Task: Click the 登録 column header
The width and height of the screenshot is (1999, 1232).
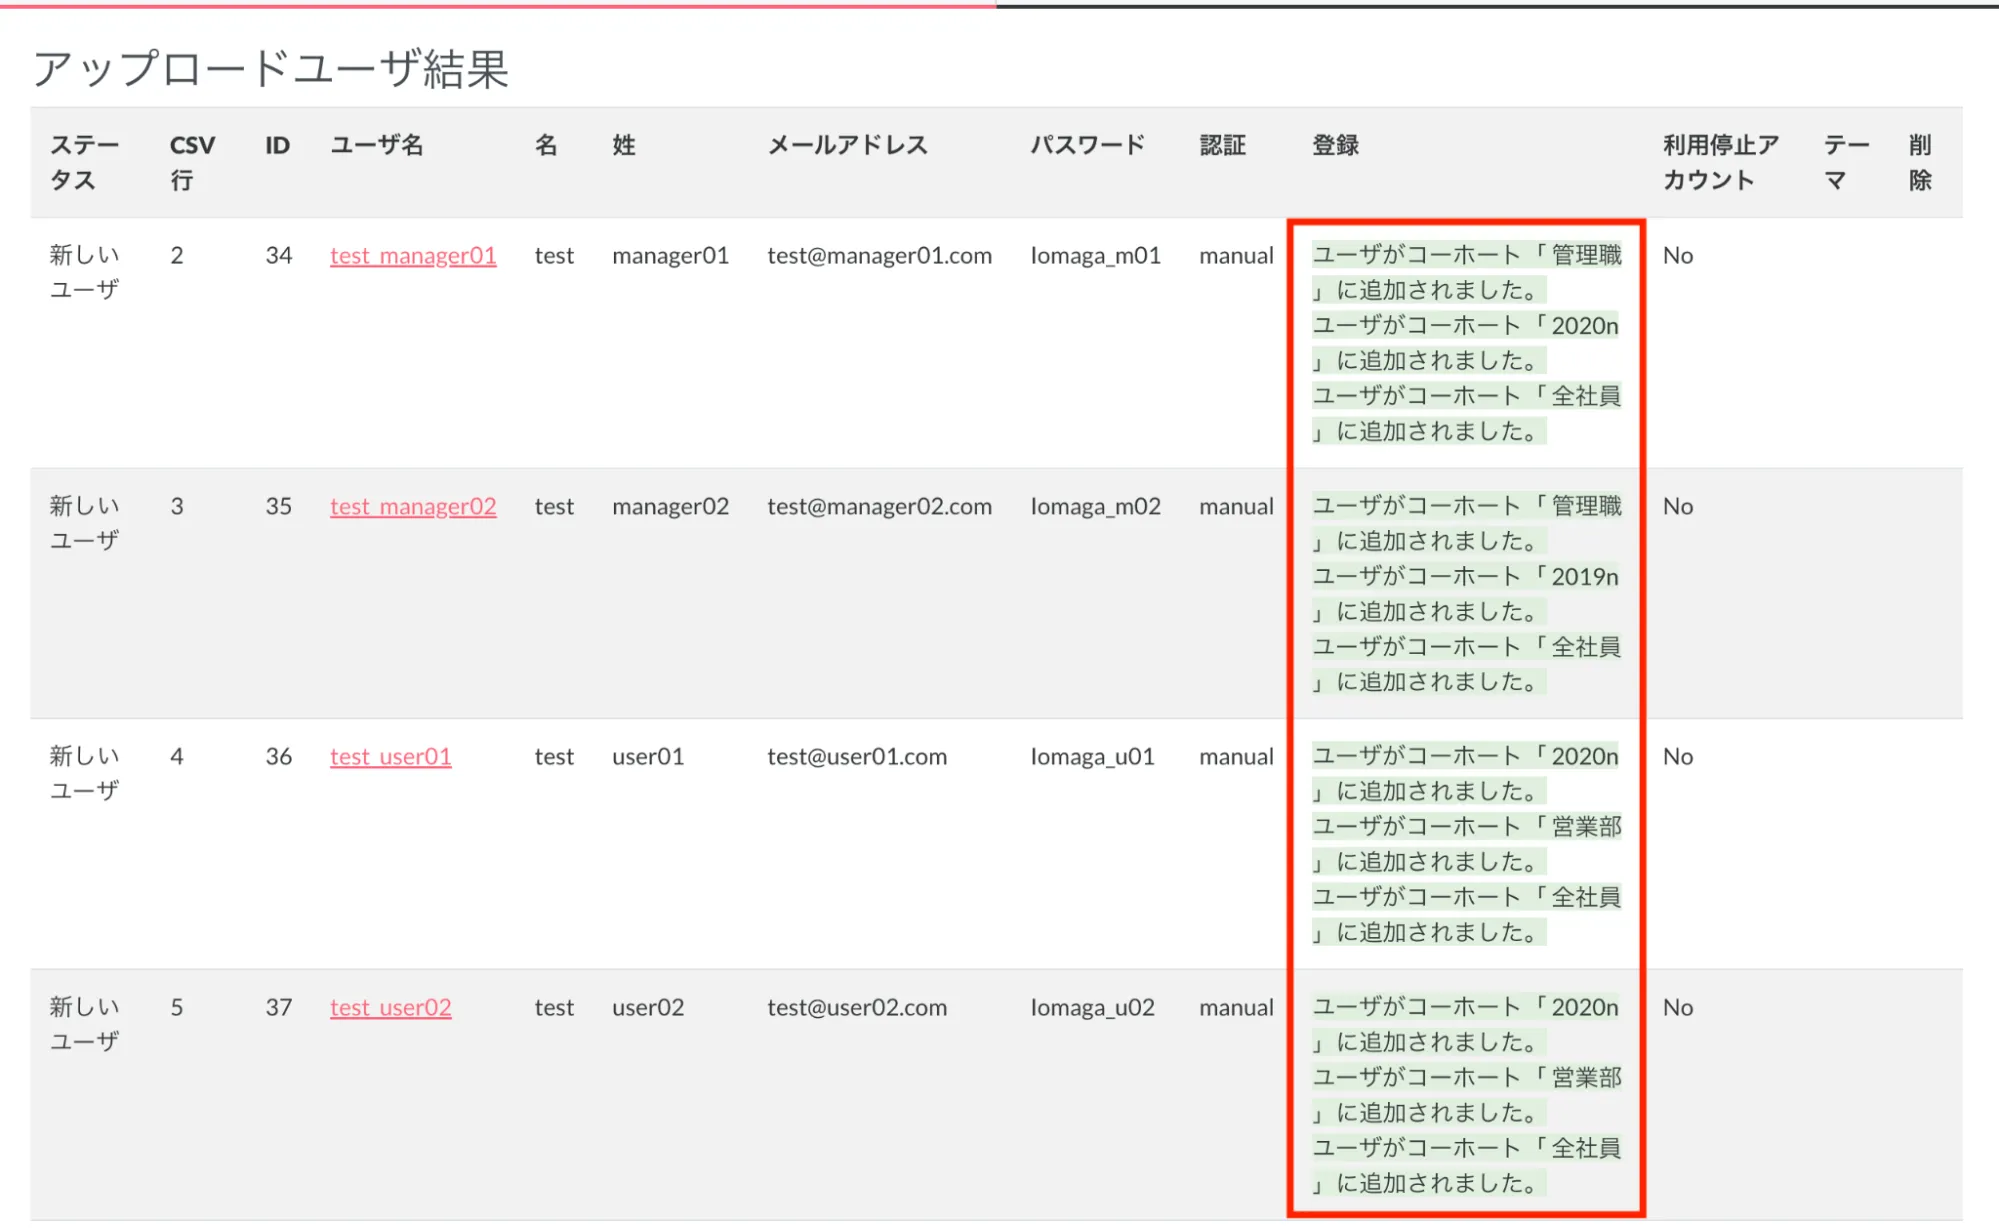Action: [x=1335, y=146]
